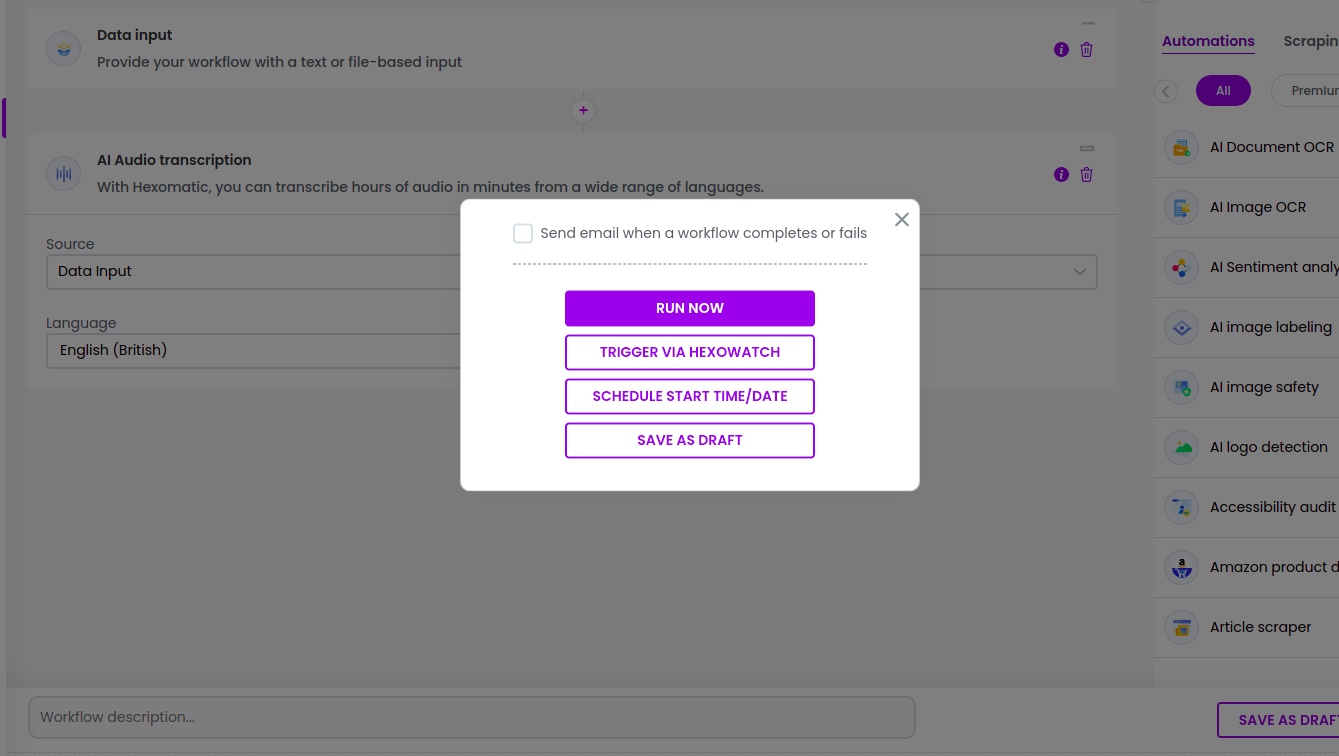Select the AI Document OCR automation icon

(1181, 147)
